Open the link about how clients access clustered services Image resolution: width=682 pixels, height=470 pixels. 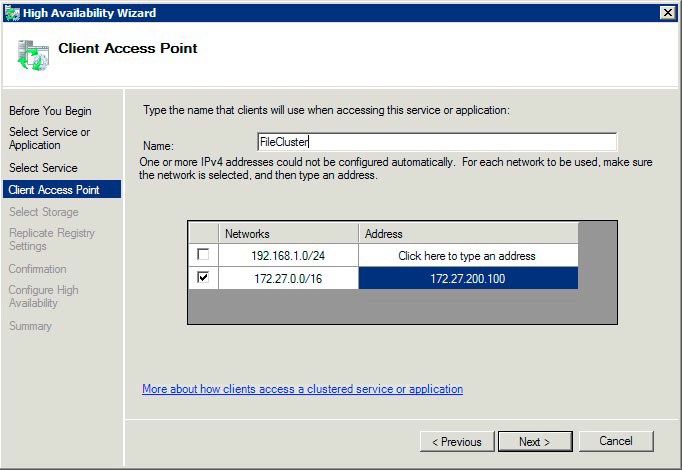[302, 389]
